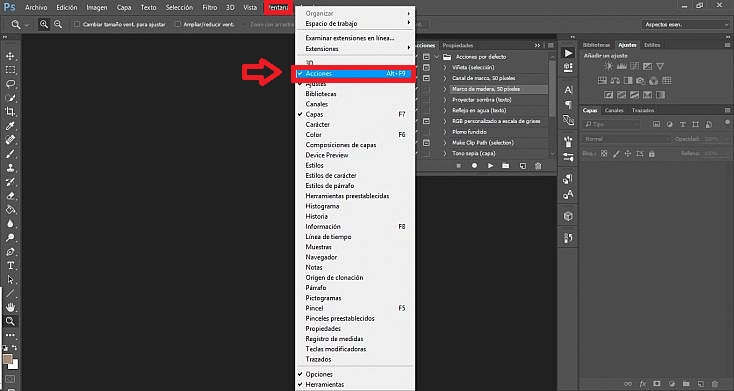Switch to the Propiedades tab
This screenshot has width=734, height=391.
[458, 45]
